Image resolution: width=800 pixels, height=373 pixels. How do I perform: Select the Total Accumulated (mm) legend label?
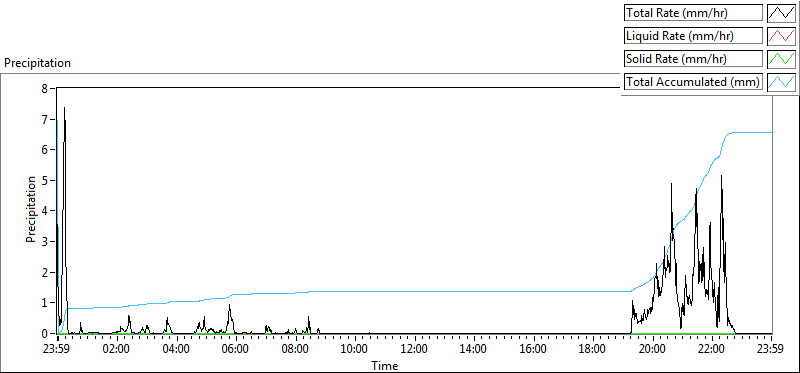[x=693, y=82]
